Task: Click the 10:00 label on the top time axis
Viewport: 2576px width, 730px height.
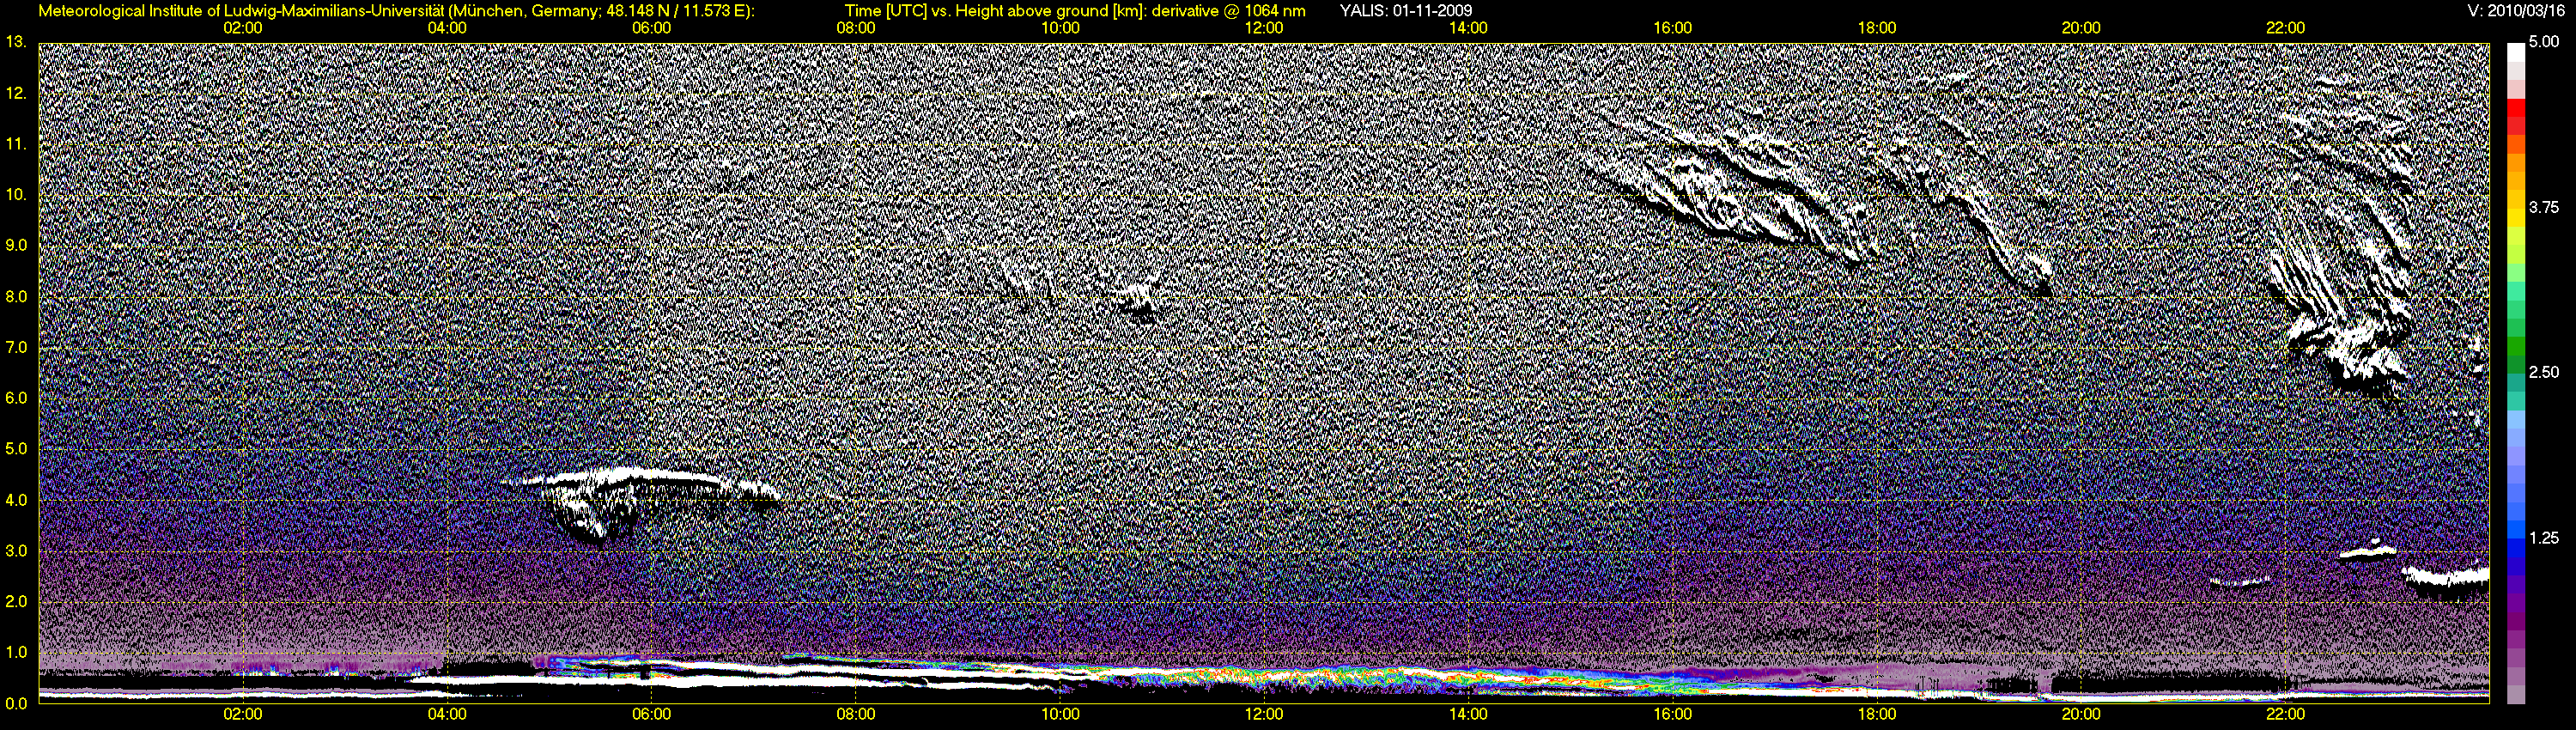Action: (1060, 28)
